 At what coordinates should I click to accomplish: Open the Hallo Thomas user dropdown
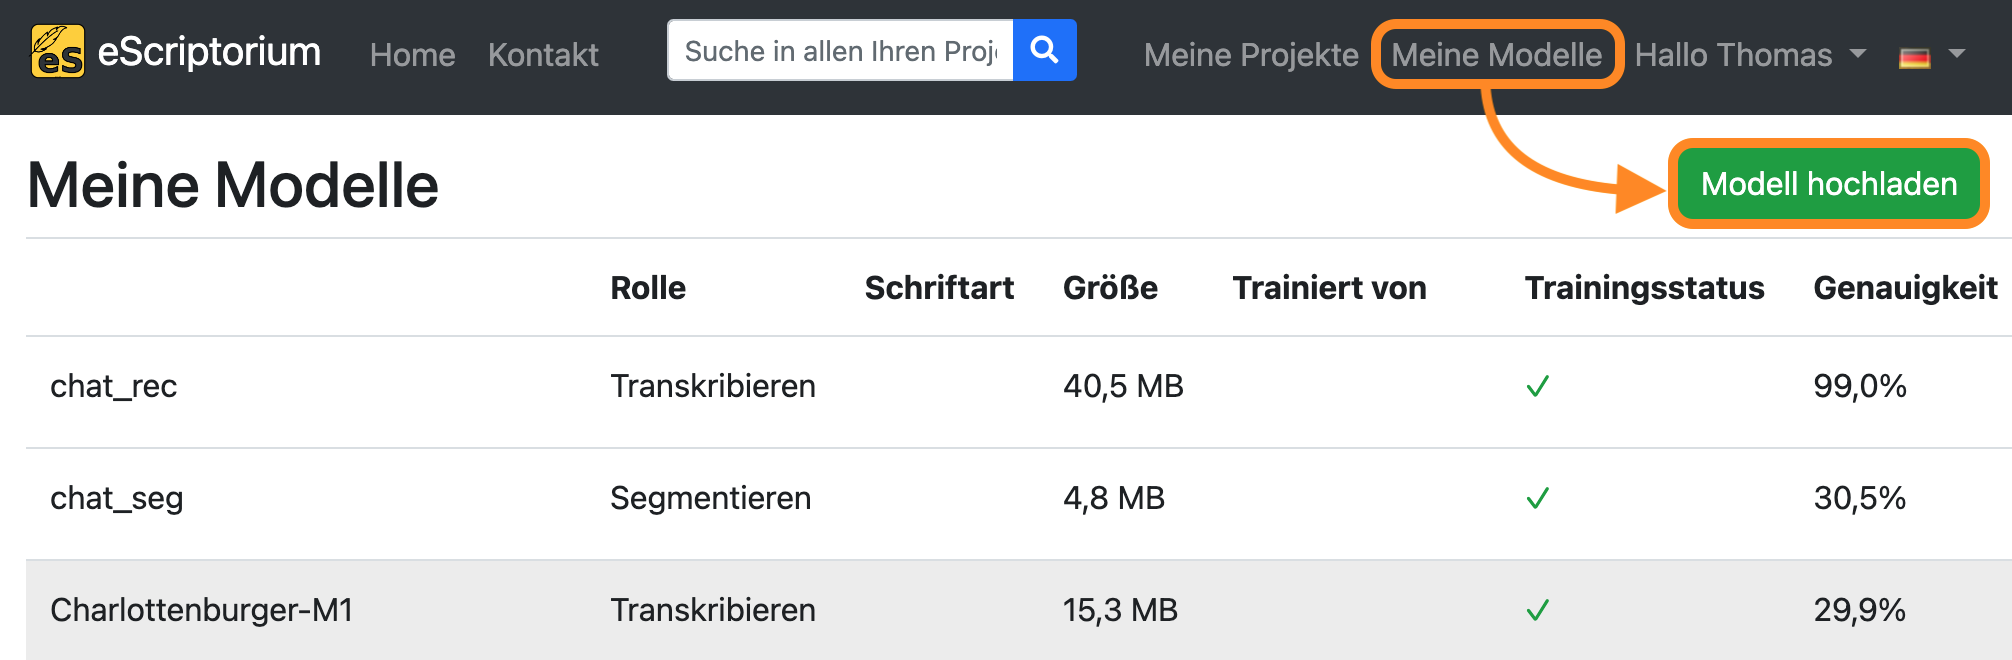1750,55
